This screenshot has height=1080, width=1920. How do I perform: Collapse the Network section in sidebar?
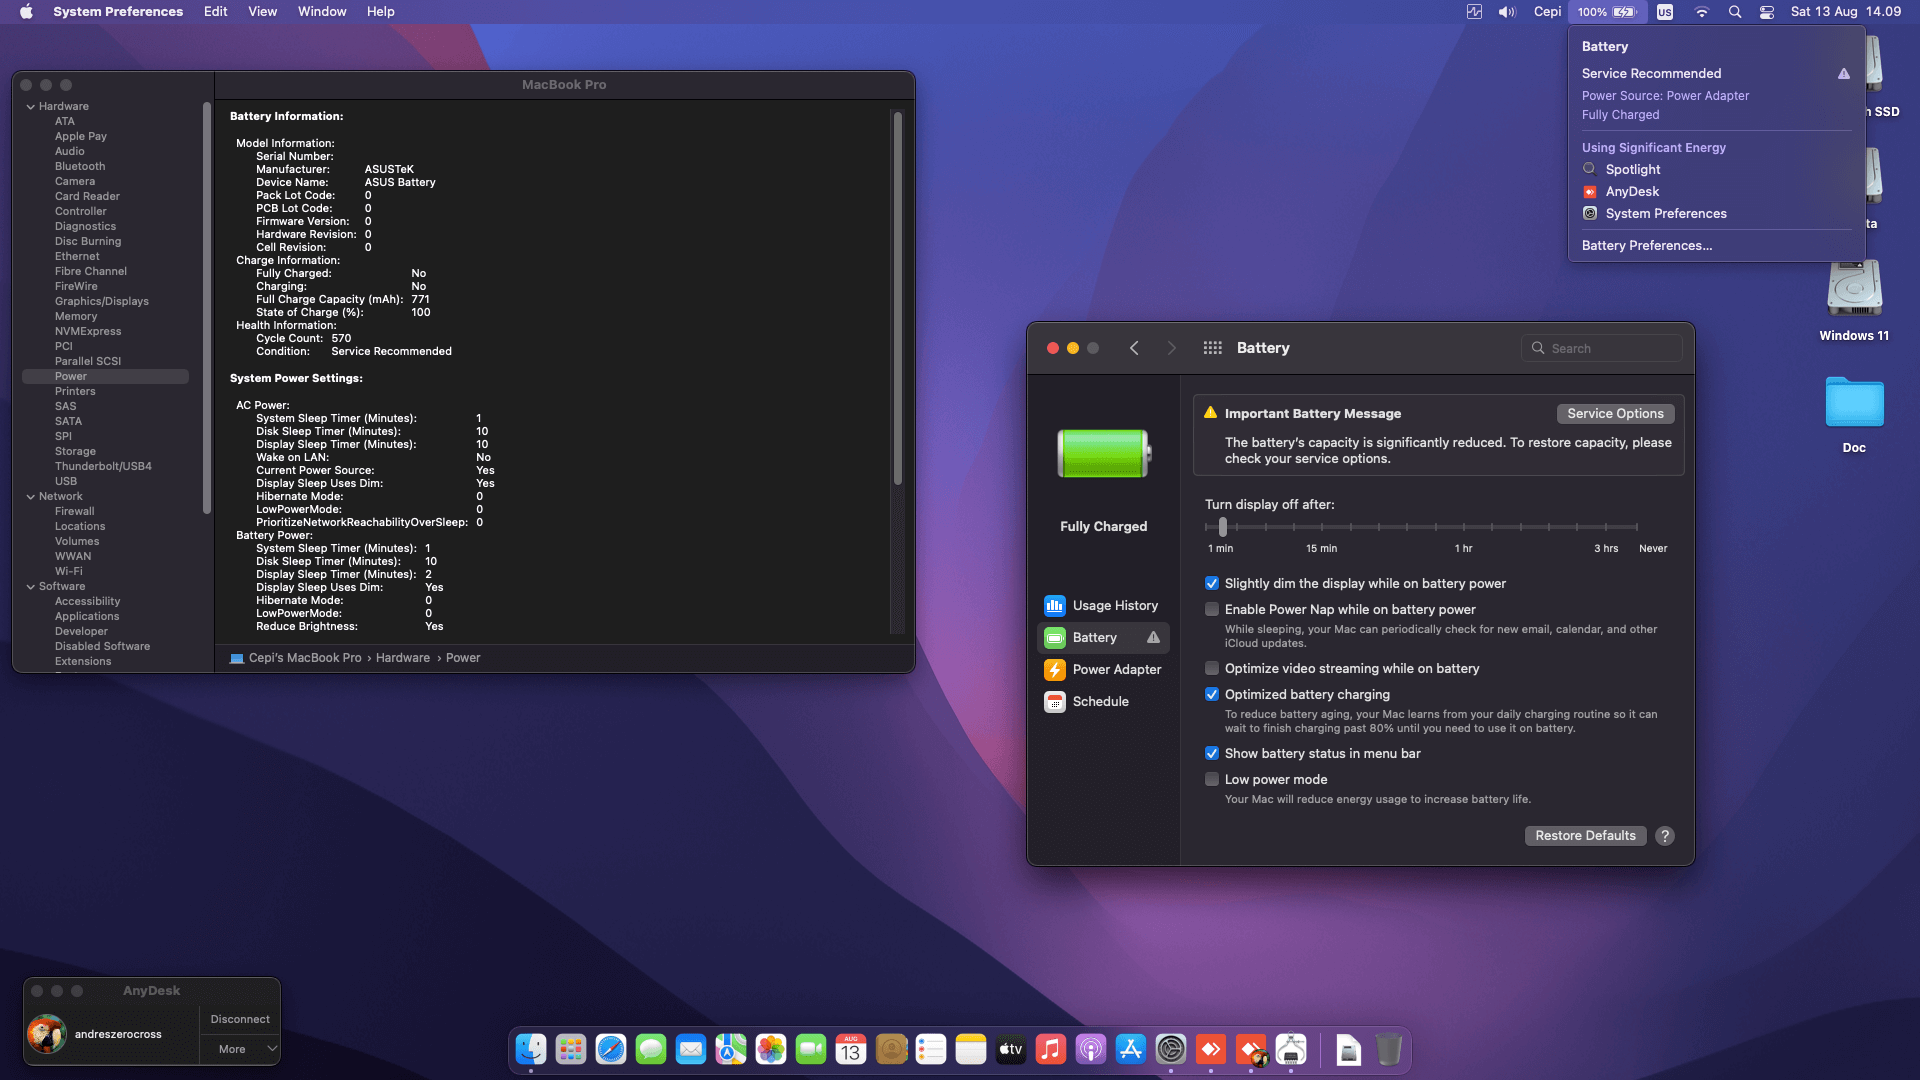pos(31,496)
